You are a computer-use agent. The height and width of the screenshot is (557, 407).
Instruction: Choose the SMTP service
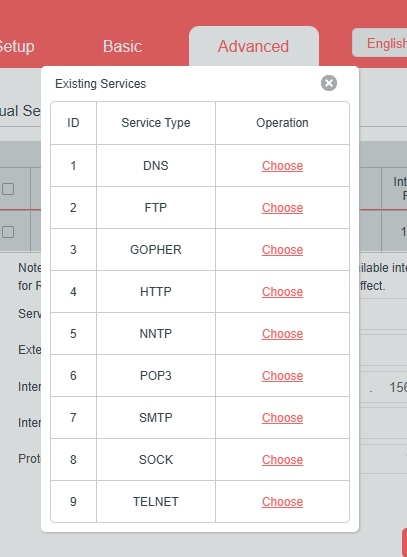[x=282, y=418]
